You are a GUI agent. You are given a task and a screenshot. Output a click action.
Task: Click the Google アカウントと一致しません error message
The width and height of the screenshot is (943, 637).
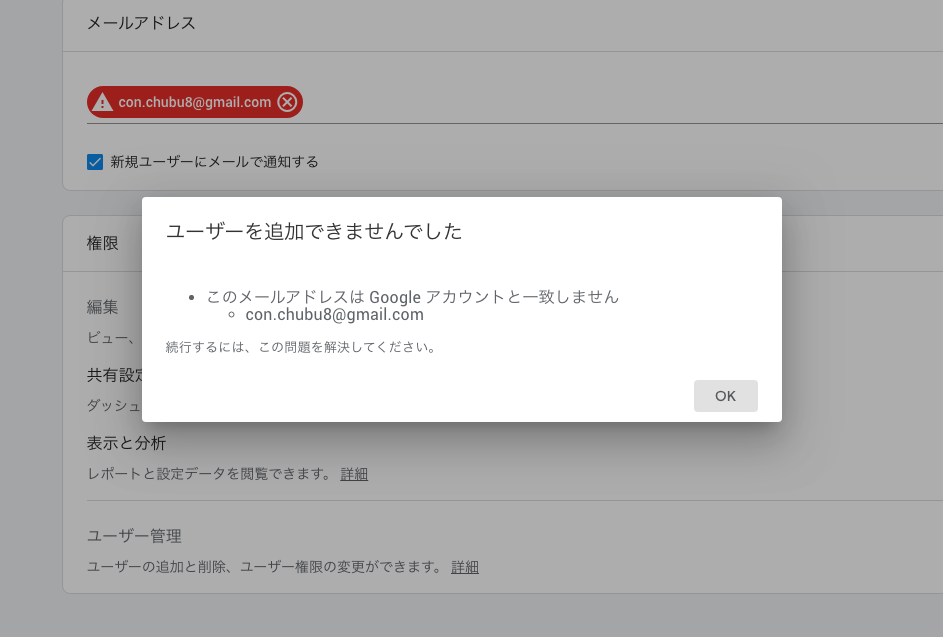coord(412,297)
